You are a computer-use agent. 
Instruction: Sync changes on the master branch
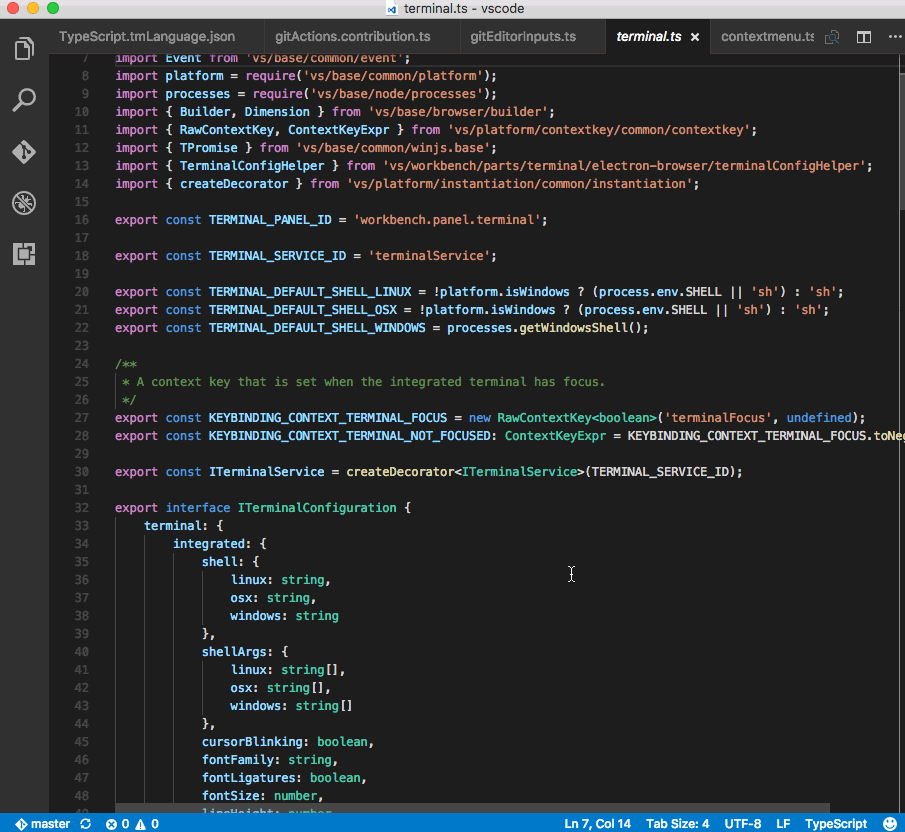[84, 824]
